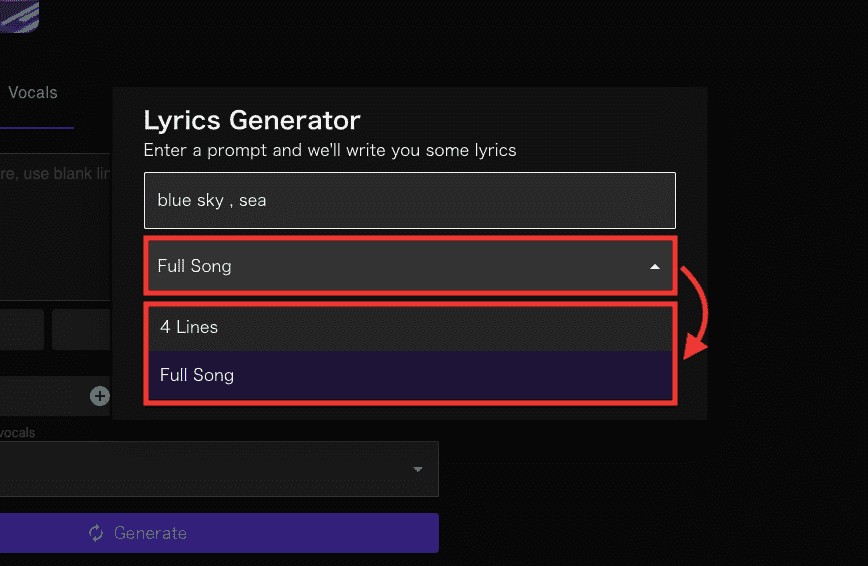Image resolution: width=868 pixels, height=566 pixels.
Task: Click the circular plus icon
Action: [100, 396]
